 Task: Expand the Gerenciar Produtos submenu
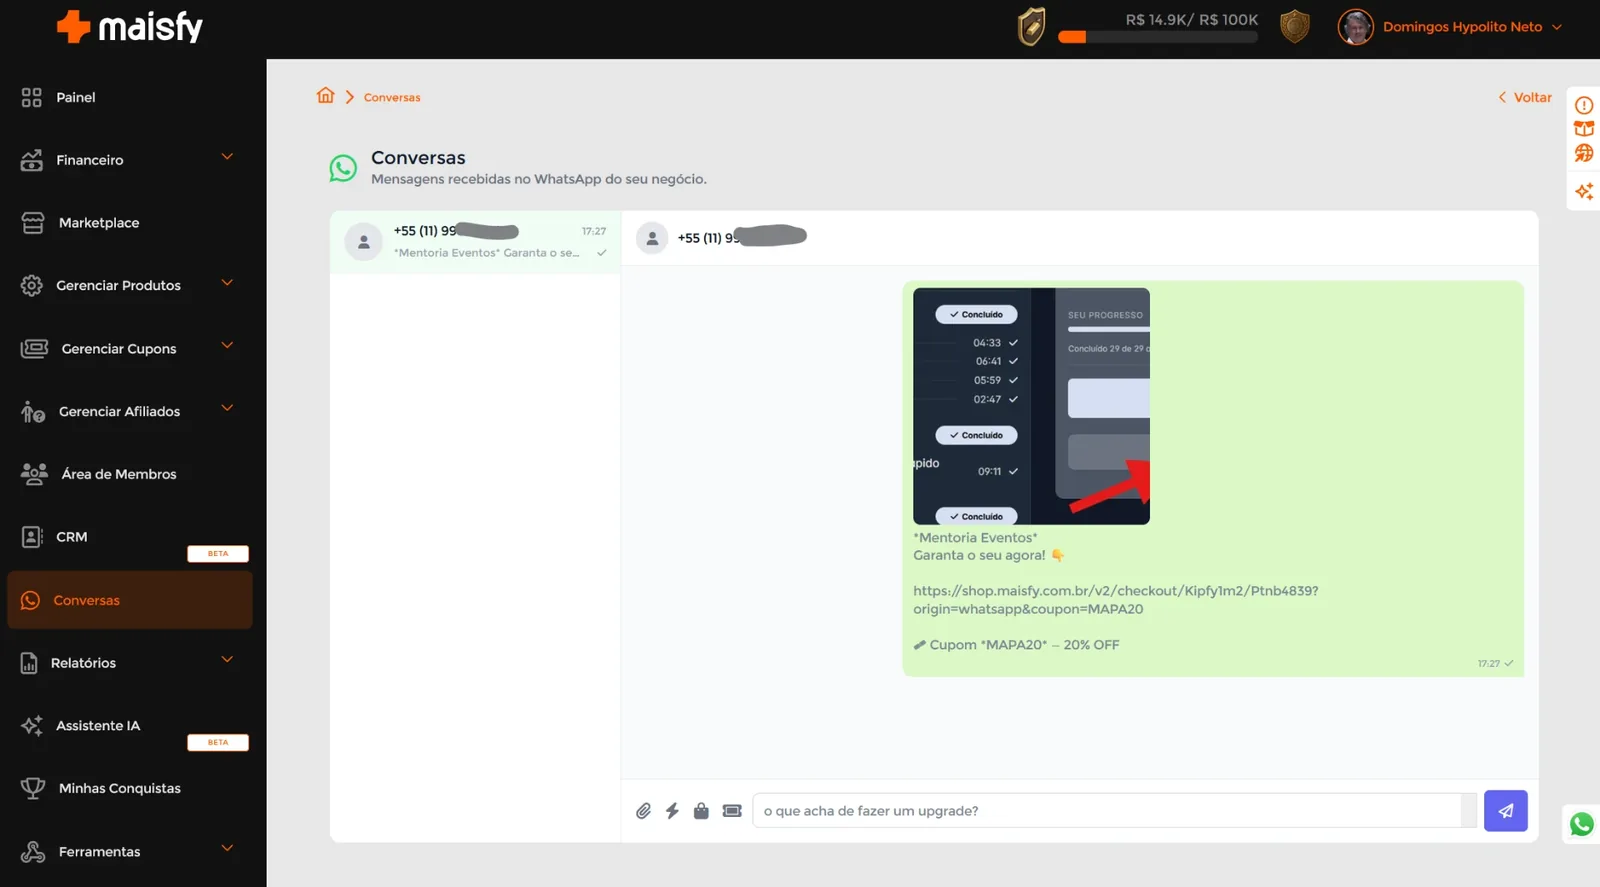227,283
